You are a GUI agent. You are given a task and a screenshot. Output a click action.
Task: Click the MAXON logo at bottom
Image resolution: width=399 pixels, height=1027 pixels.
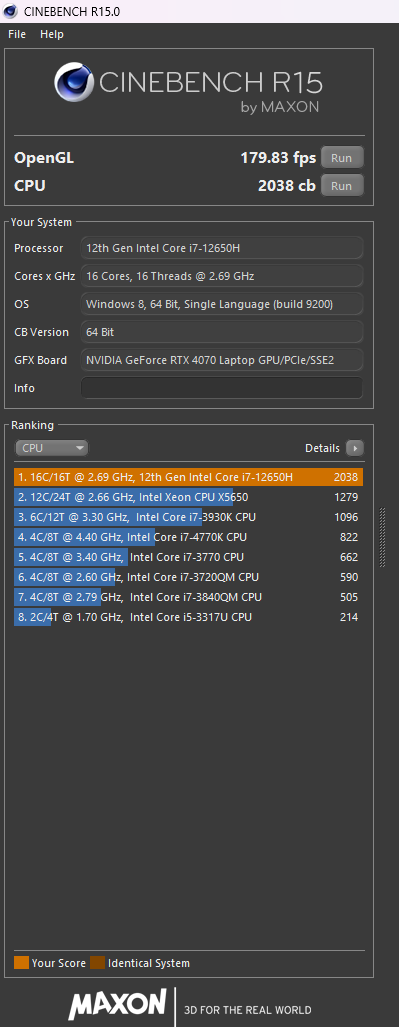point(117,1003)
